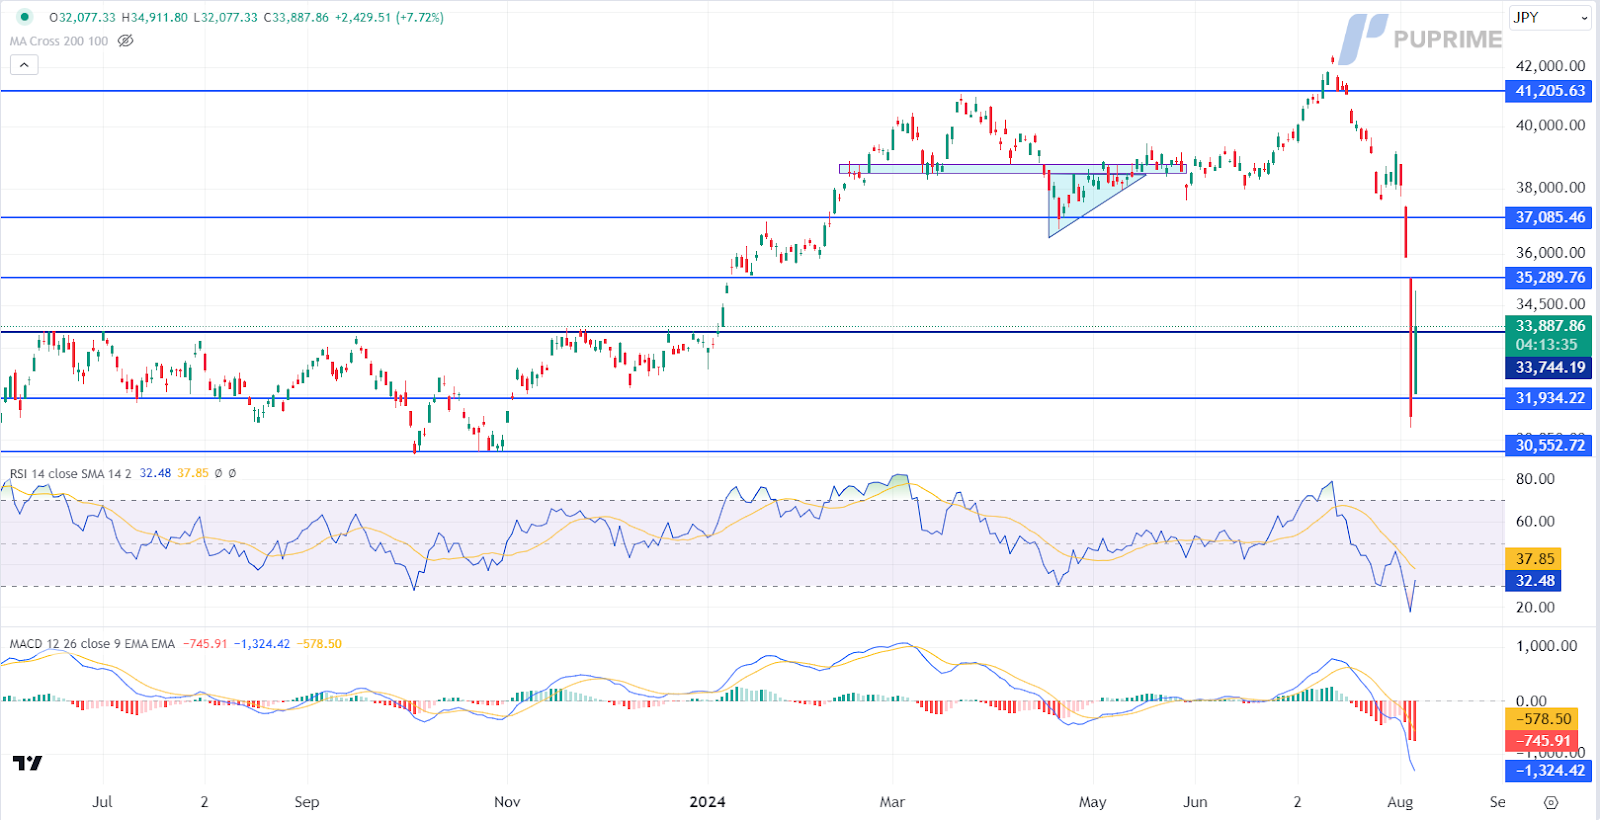
Task: Open chart settings gear icon
Action: pyautogui.click(x=1551, y=802)
